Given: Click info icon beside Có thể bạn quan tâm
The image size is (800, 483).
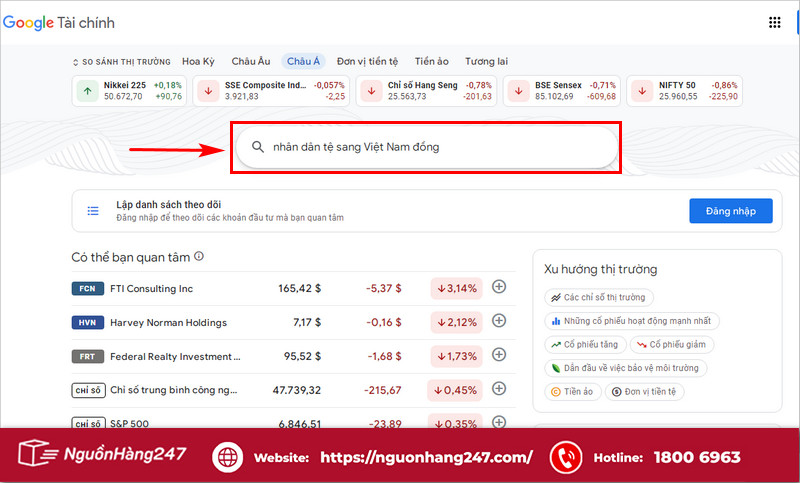Looking at the screenshot, I should pos(199,257).
